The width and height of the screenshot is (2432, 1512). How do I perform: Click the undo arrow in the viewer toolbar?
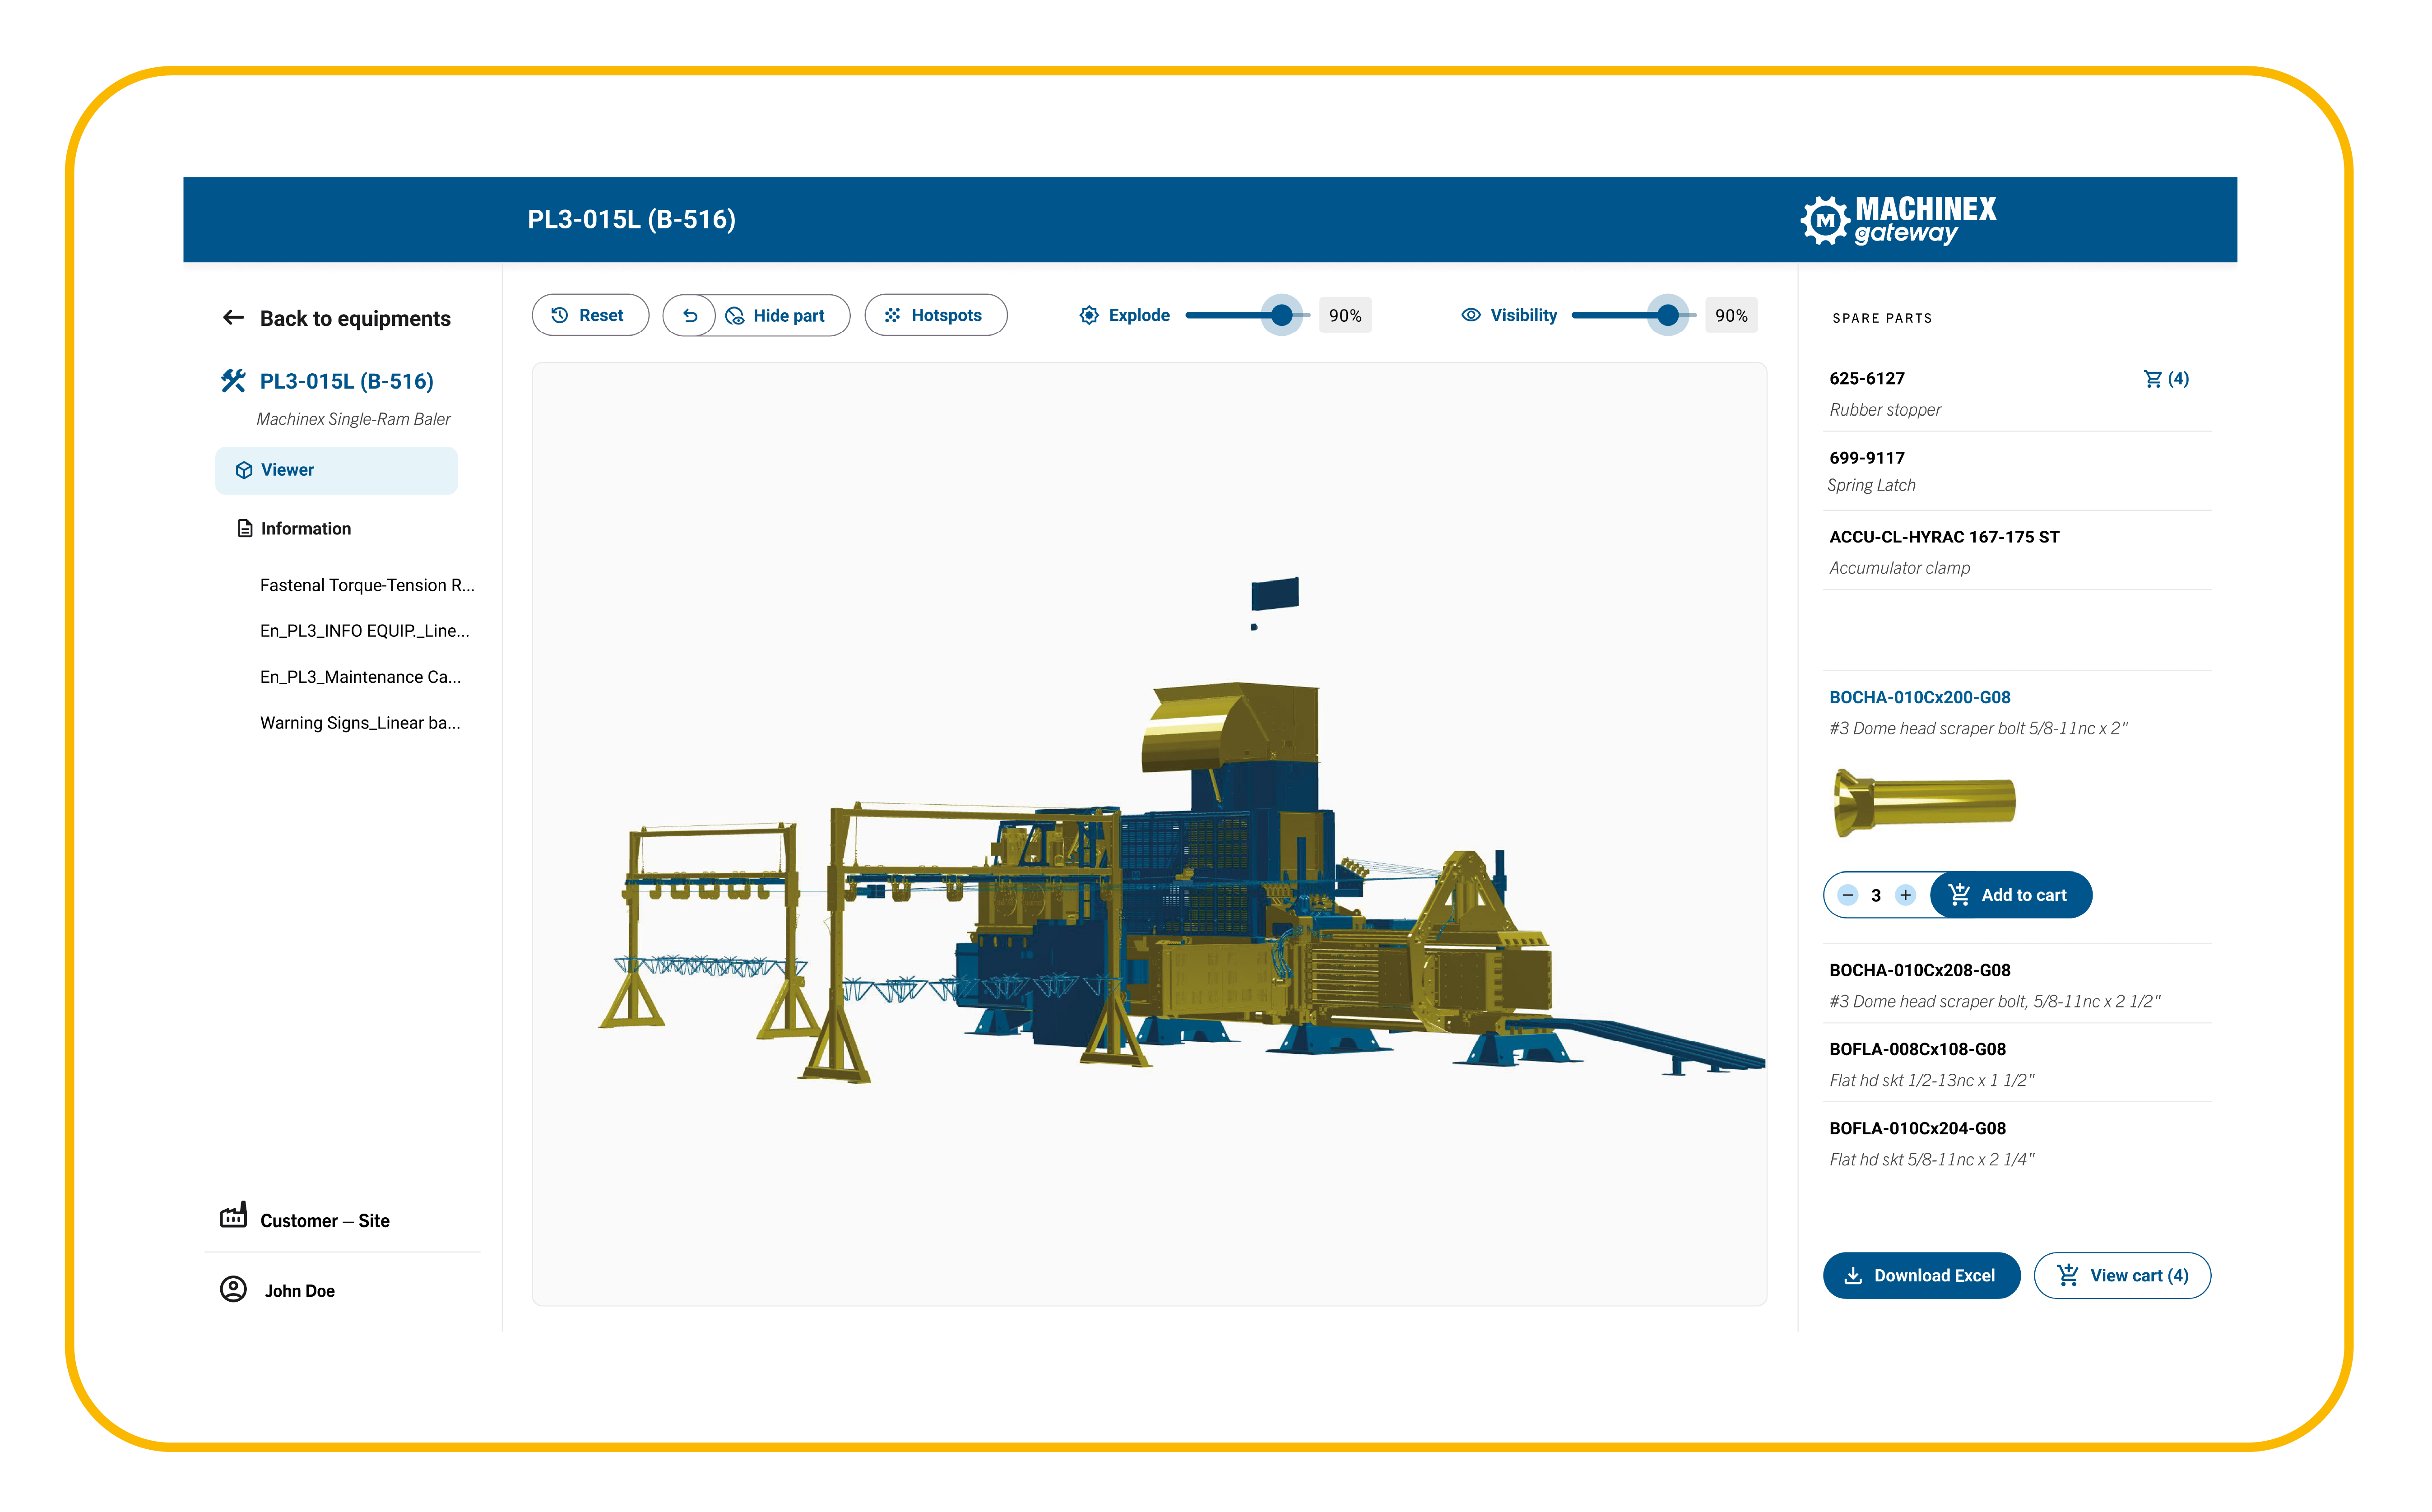690,315
